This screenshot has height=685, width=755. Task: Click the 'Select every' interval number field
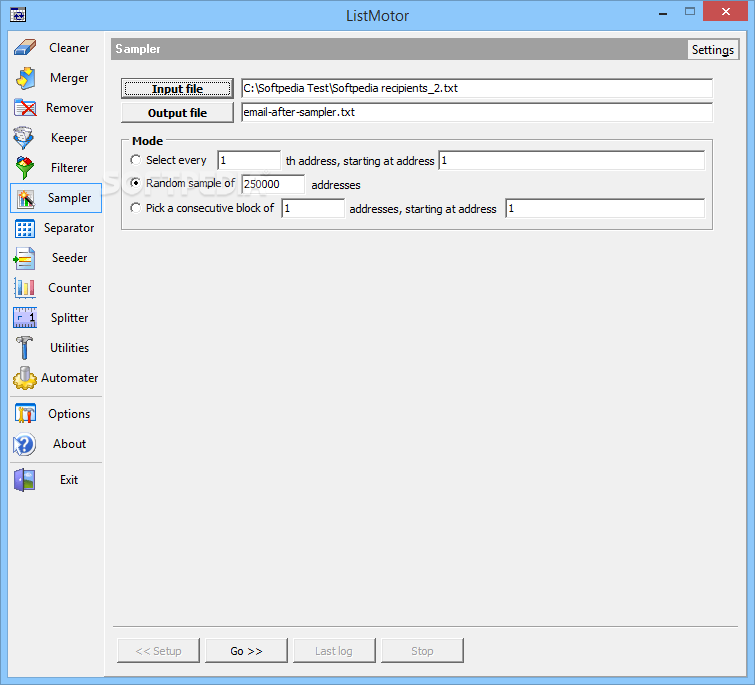[249, 160]
